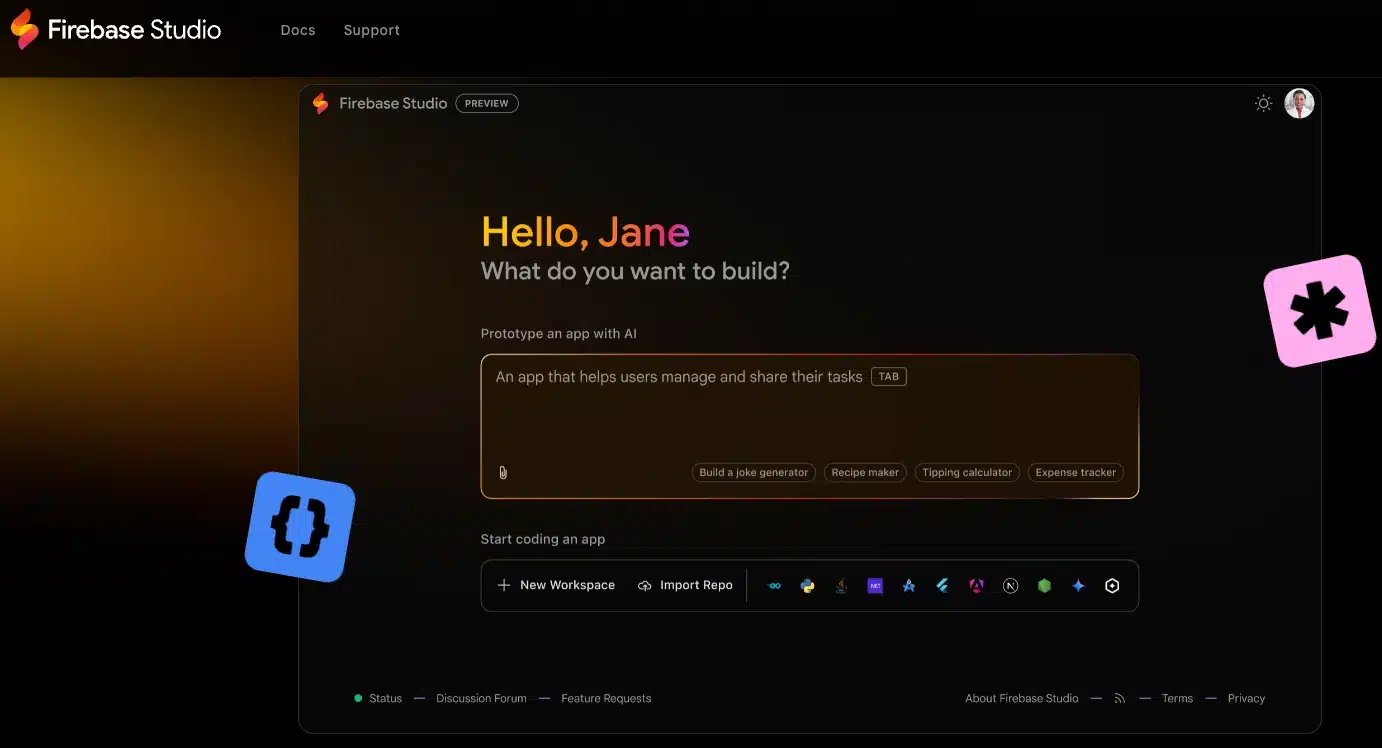Open the Feature Requests link

click(x=606, y=698)
